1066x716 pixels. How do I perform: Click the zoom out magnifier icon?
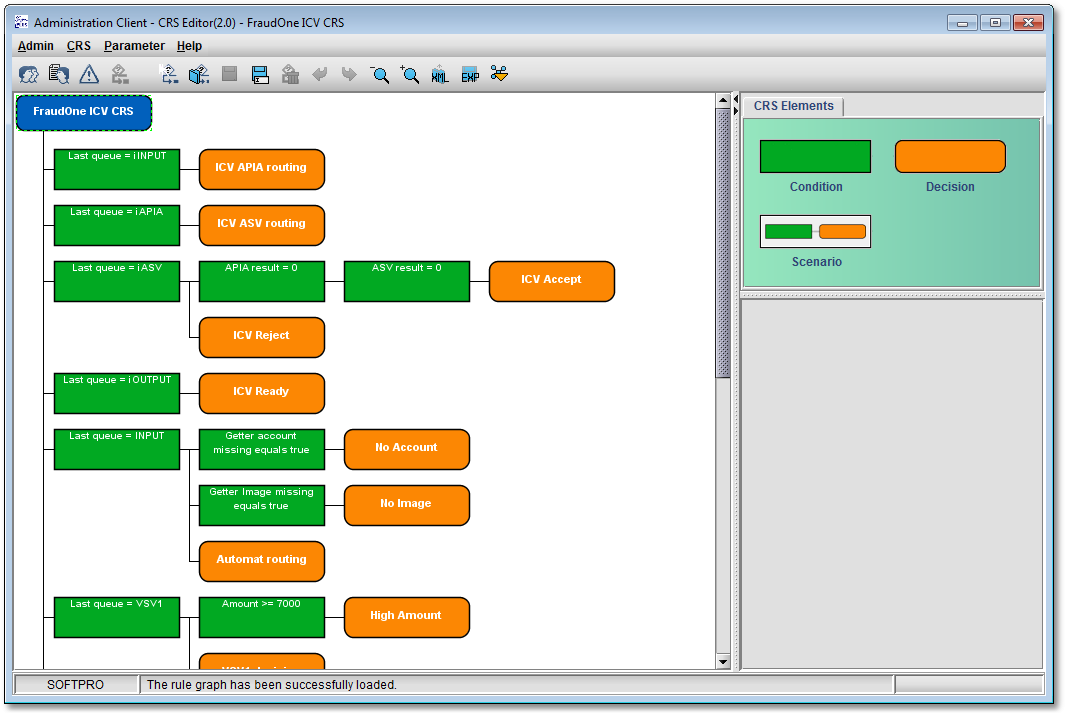pos(380,74)
